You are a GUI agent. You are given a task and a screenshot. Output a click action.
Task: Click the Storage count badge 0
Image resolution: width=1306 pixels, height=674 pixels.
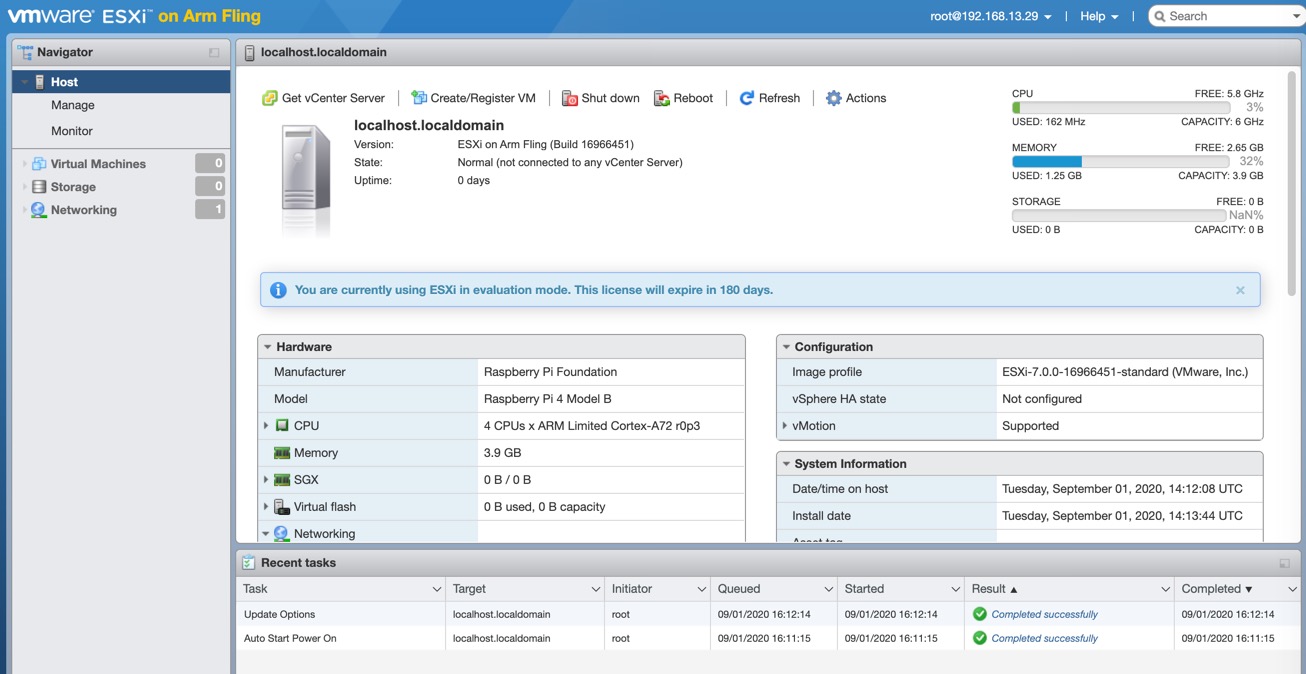pos(210,186)
